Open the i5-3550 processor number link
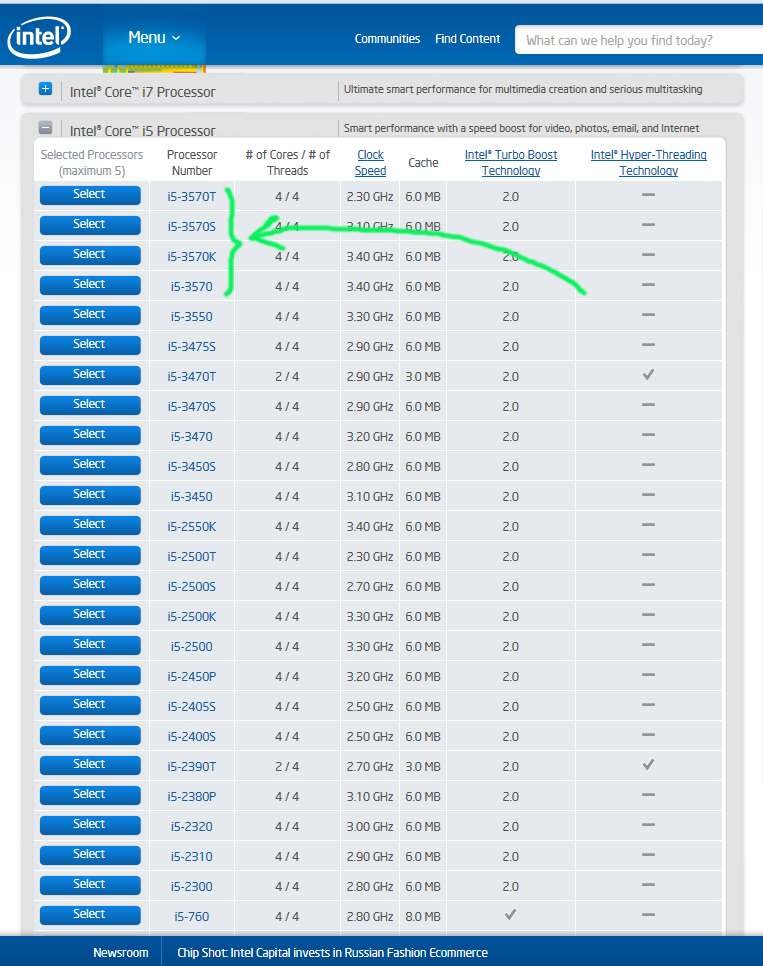Screen dimensions: 763x966 point(192,317)
